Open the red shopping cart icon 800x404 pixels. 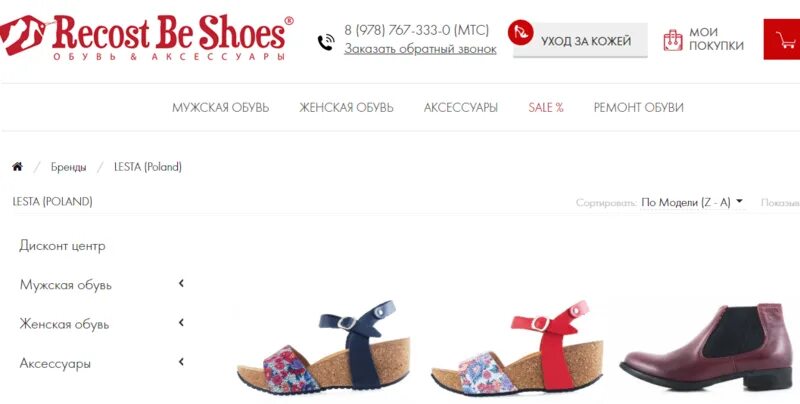(782, 39)
